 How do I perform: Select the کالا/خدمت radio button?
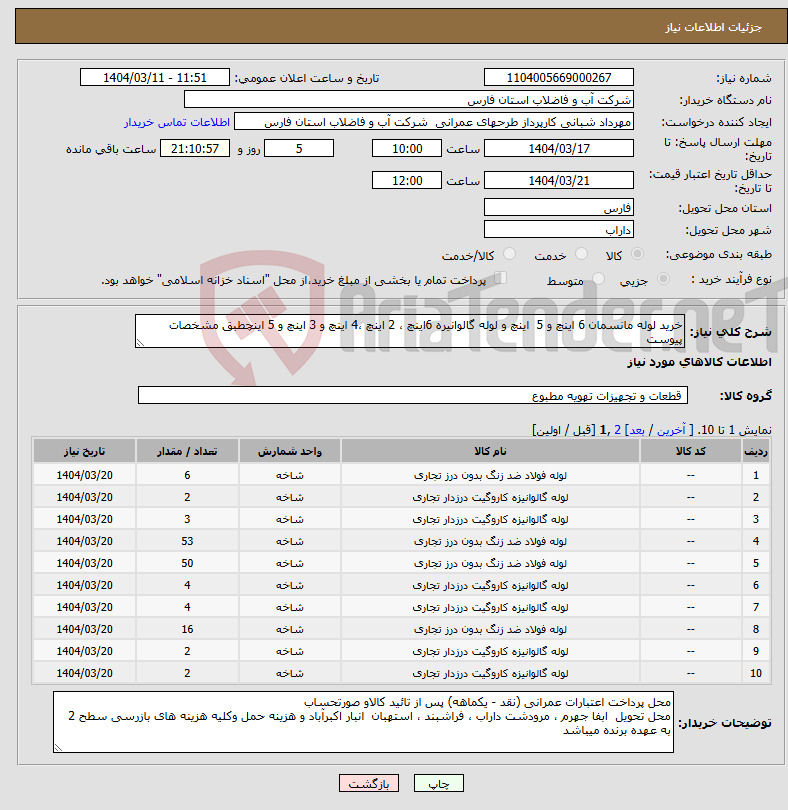tap(509, 254)
